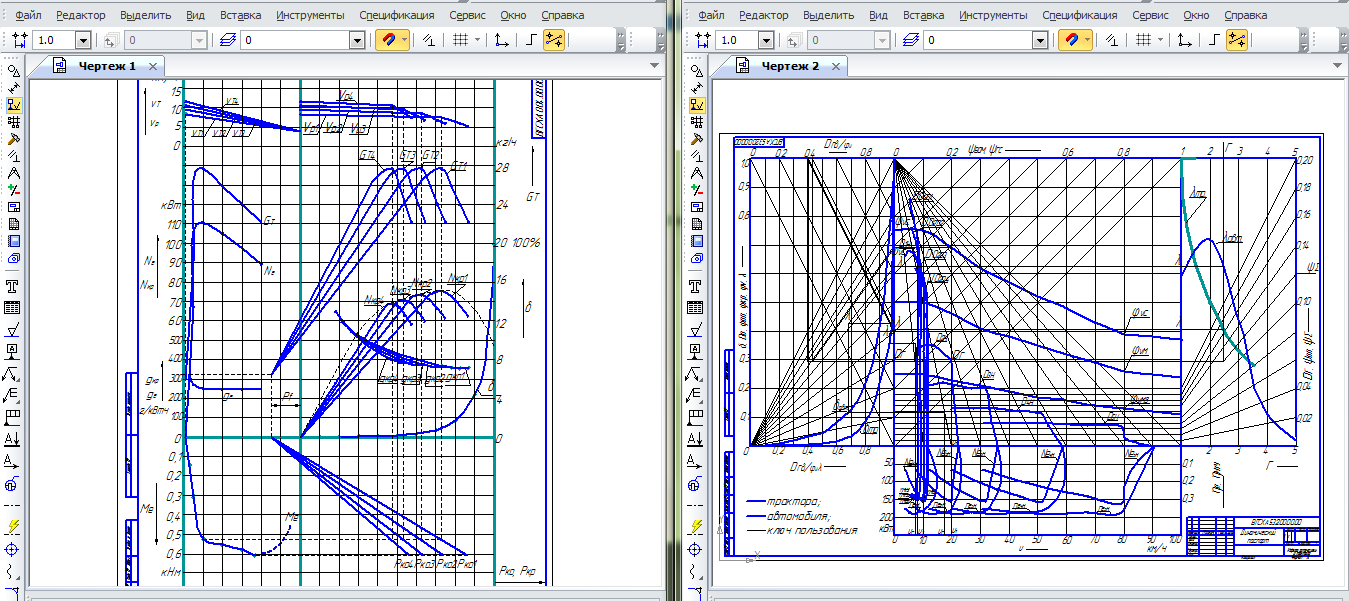Viewport: 1349px width, 601px height.
Task: Toggle grid display in left window
Action: (x=460, y=40)
